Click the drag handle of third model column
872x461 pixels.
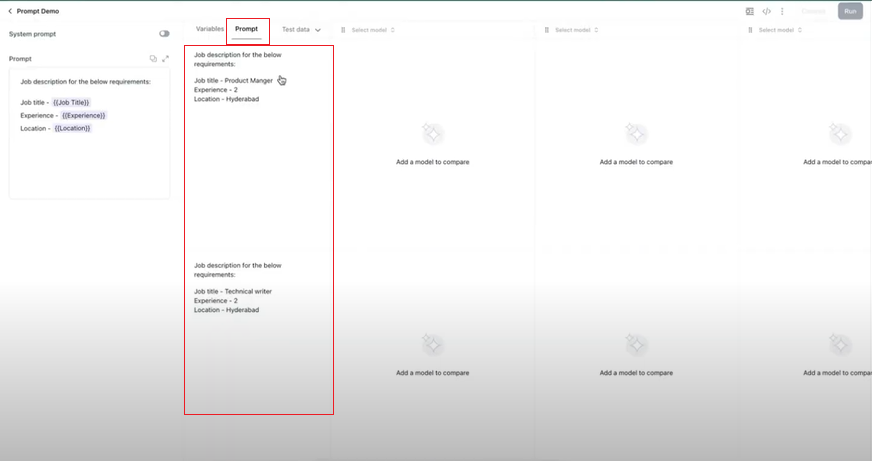click(x=750, y=30)
